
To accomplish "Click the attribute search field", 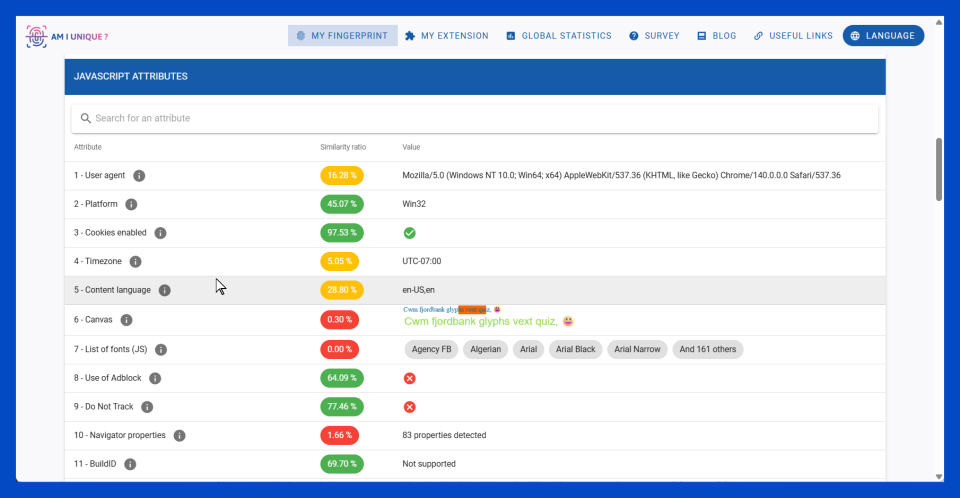I will pos(475,118).
